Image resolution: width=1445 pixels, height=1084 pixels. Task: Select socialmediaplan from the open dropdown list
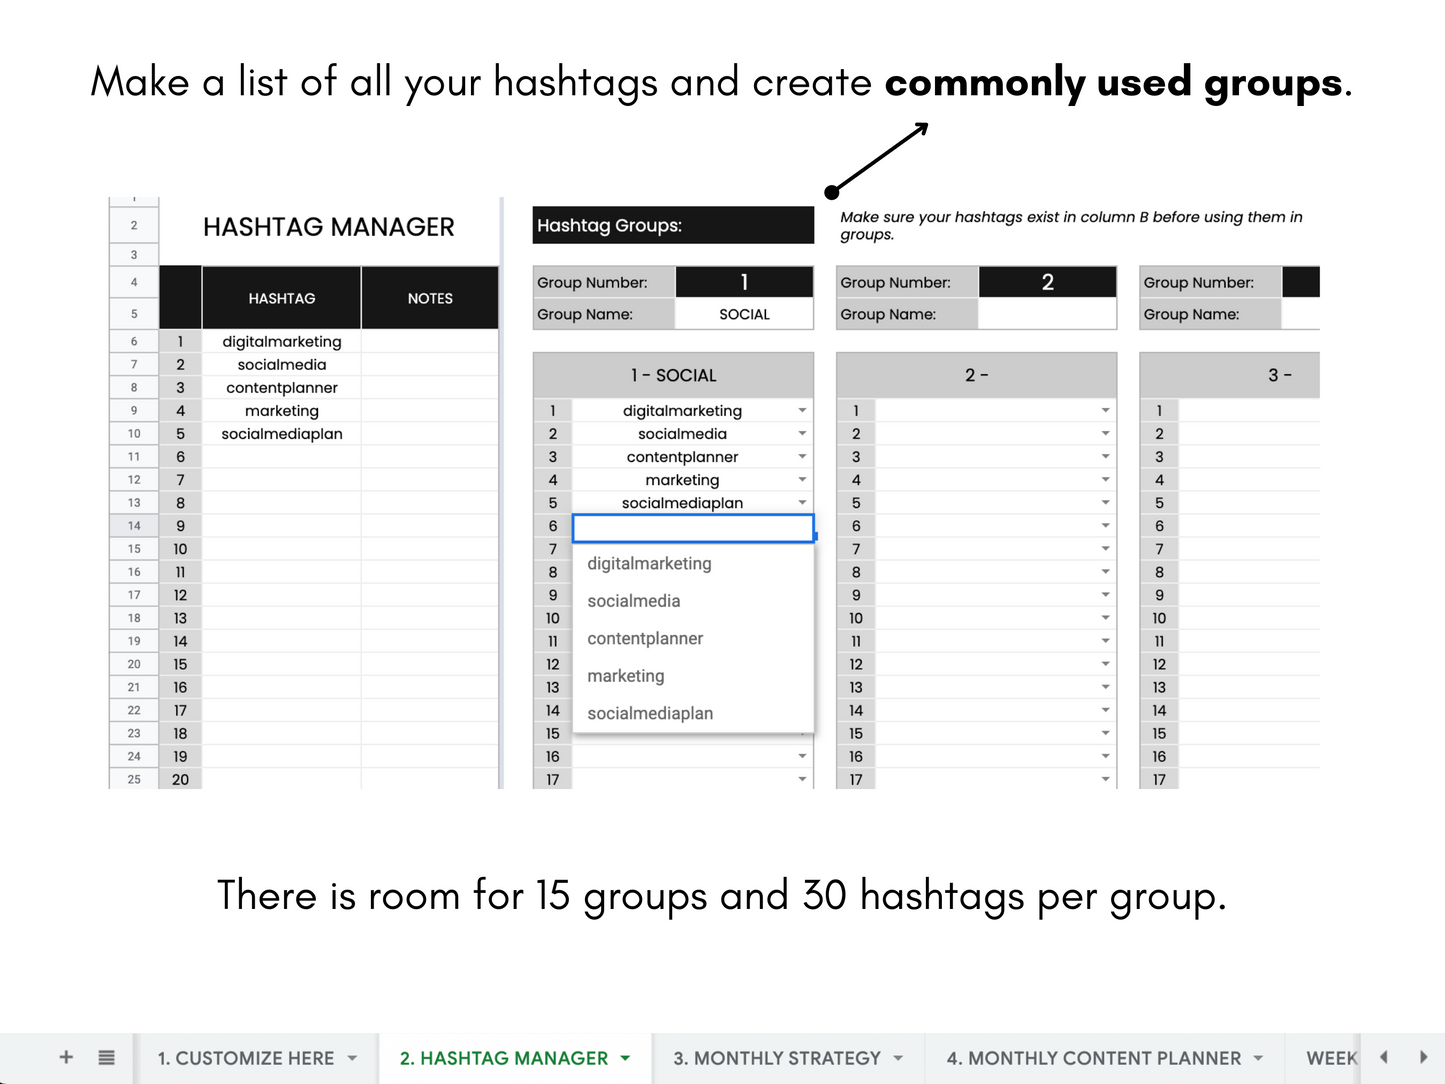click(x=650, y=713)
